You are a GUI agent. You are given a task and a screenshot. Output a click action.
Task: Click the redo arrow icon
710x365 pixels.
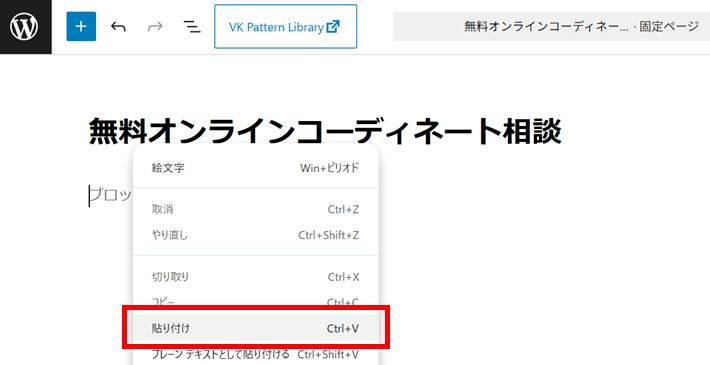[155, 27]
